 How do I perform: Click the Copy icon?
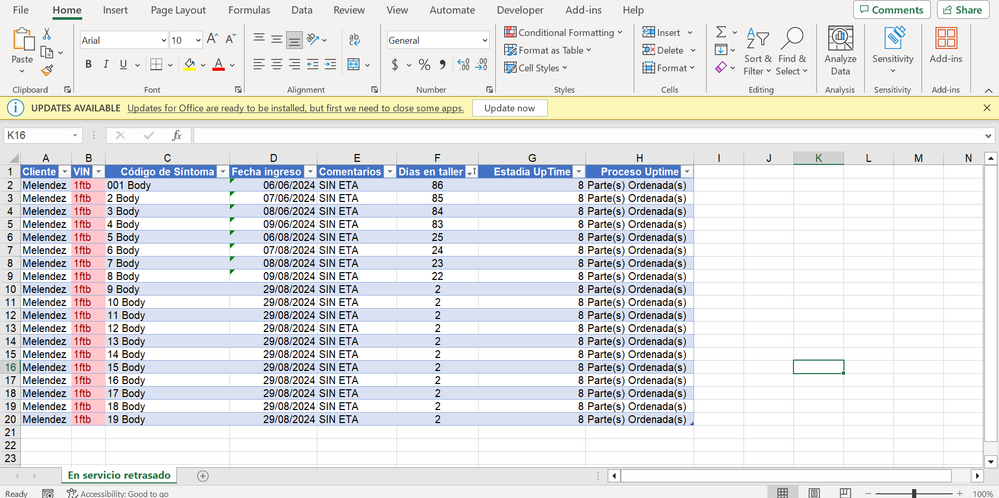pos(47,52)
